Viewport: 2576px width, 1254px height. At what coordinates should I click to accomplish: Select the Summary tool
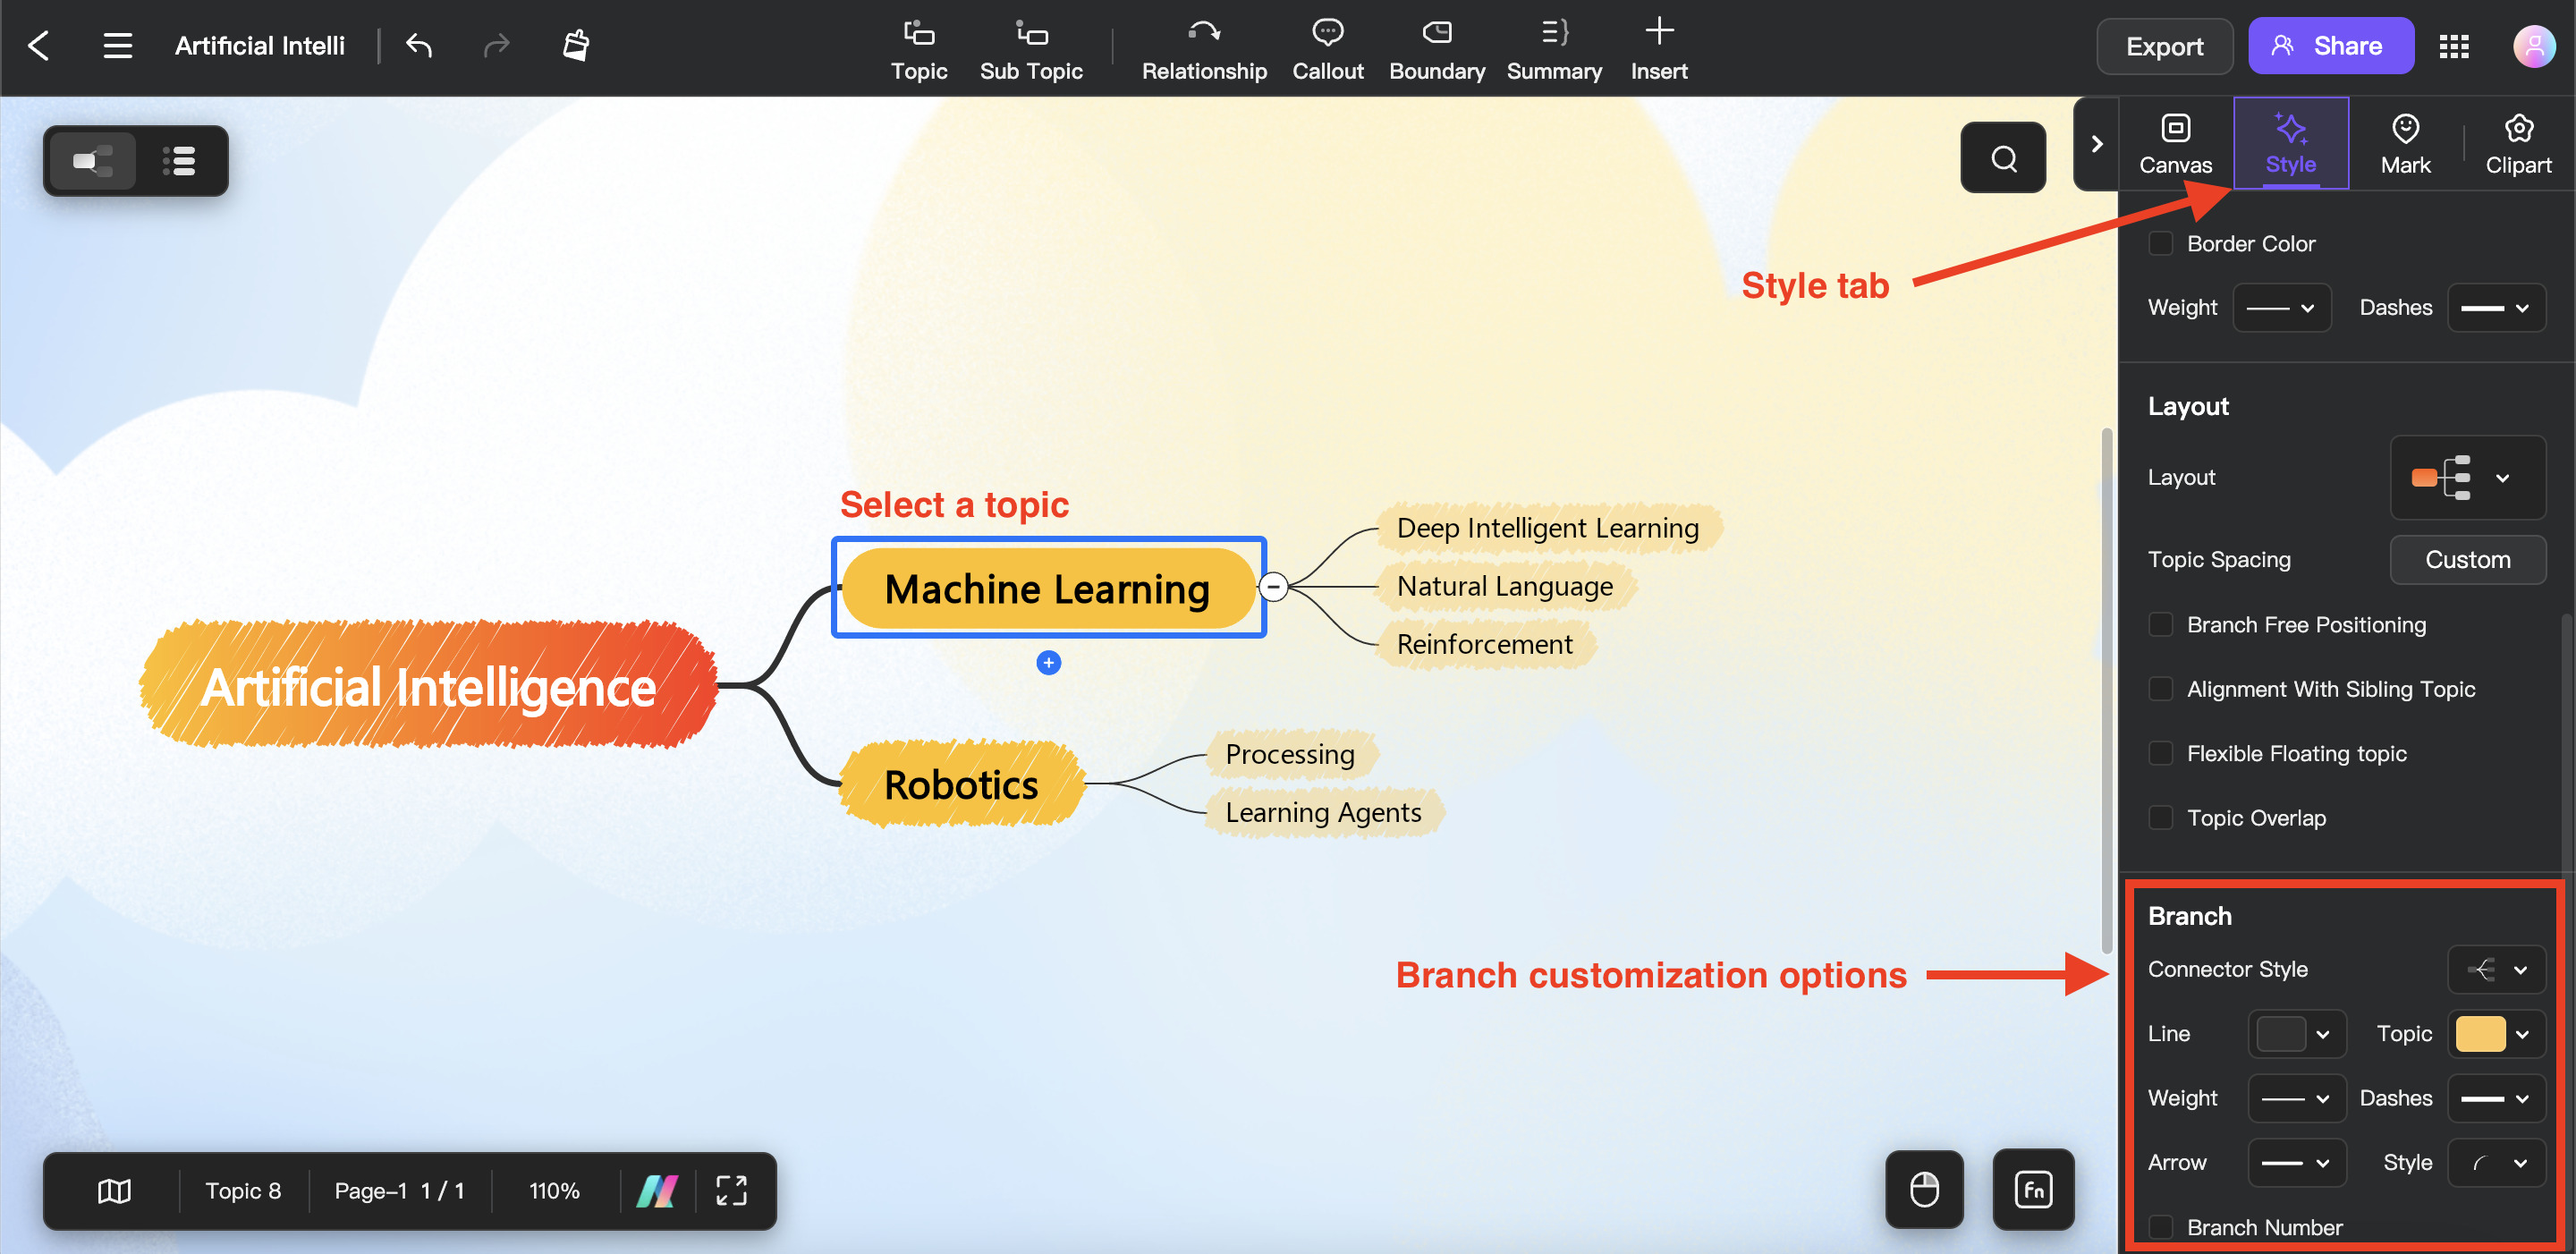point(1553,45)
